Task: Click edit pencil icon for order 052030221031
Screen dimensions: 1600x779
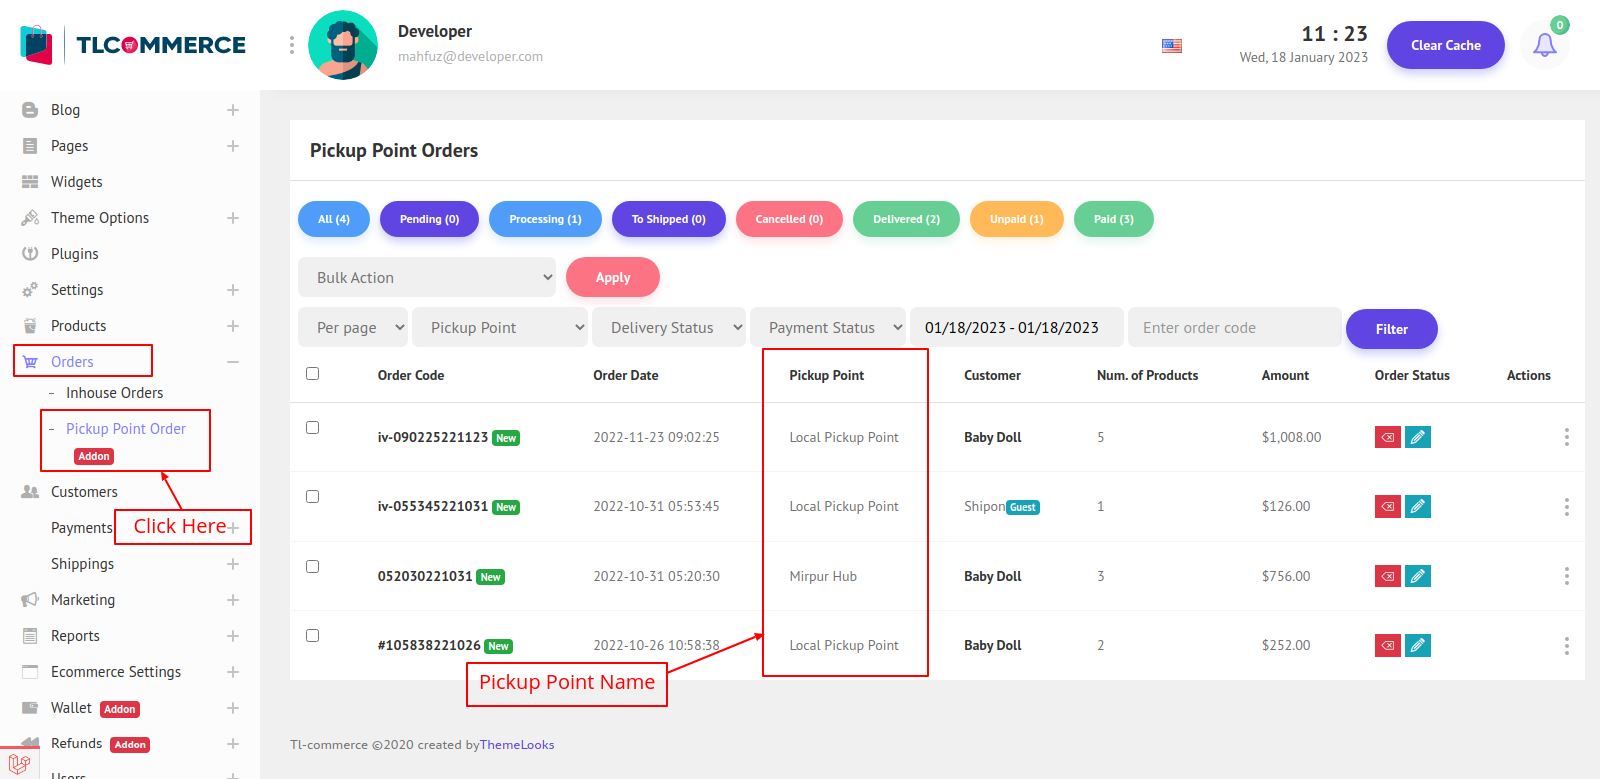Action: coord(1417,576)
